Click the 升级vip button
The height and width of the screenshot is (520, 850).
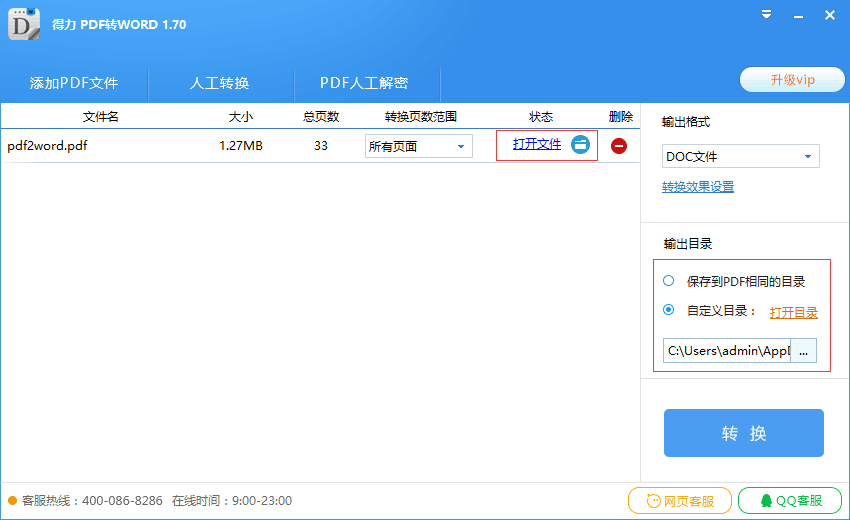(x=792, y=80)
